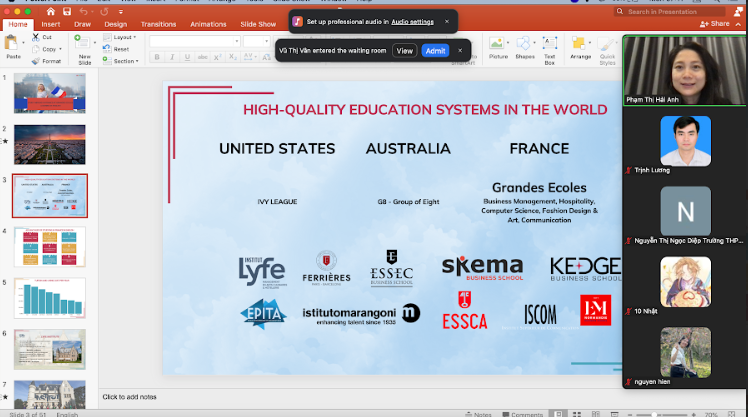Click the Arrange icon in the ribbon
The image size is (748, 417).
coord(580,46)
